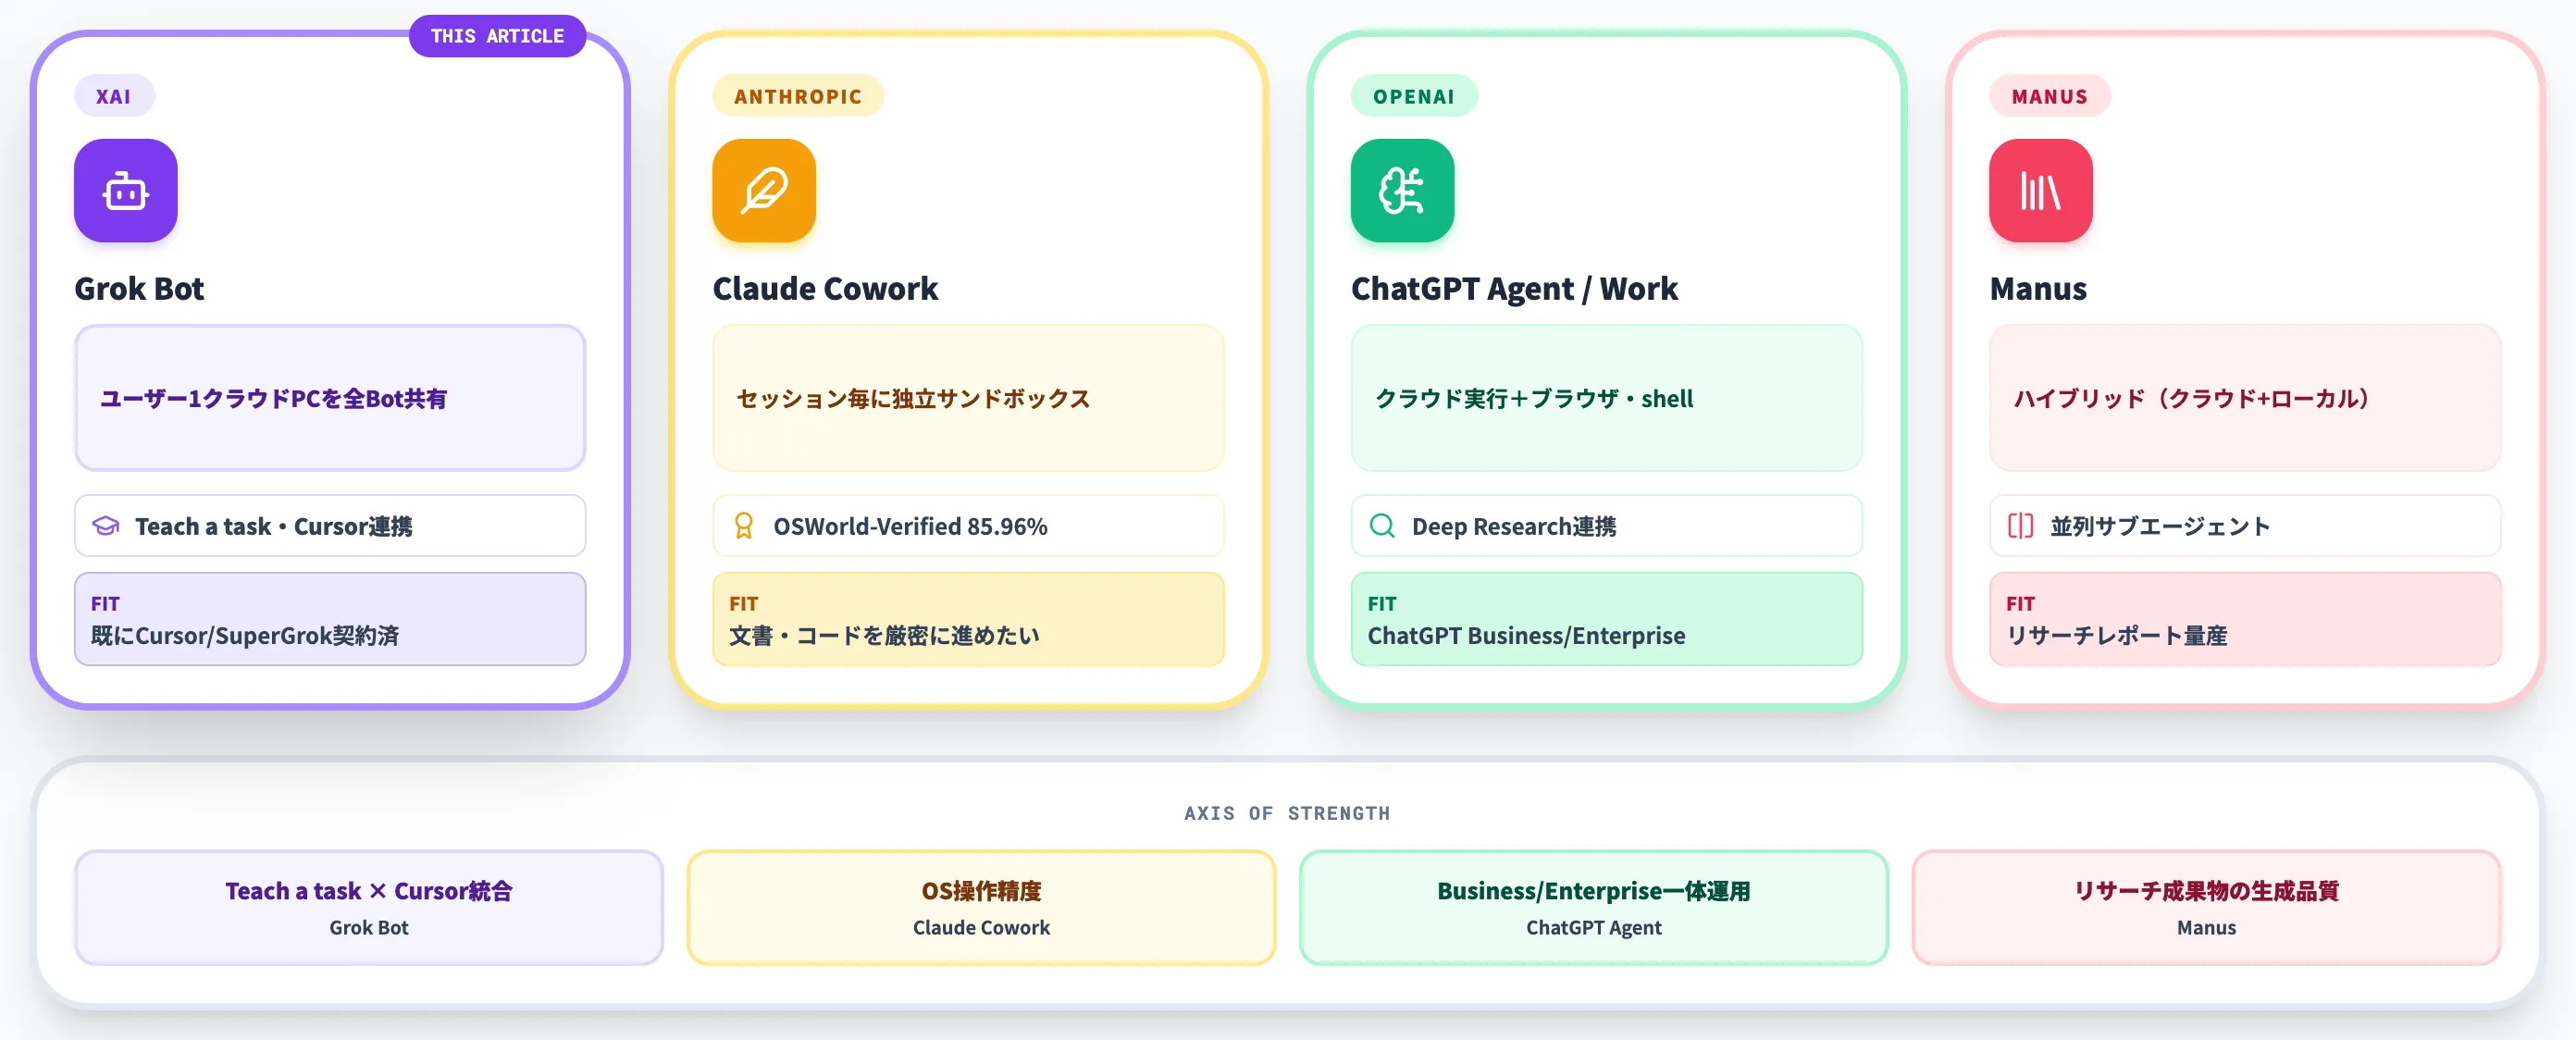The image size is (2576, 1040).
Task: Click the ハイブリッド（クラウド+ローカル） box
Action: [x=2245, y=398]
